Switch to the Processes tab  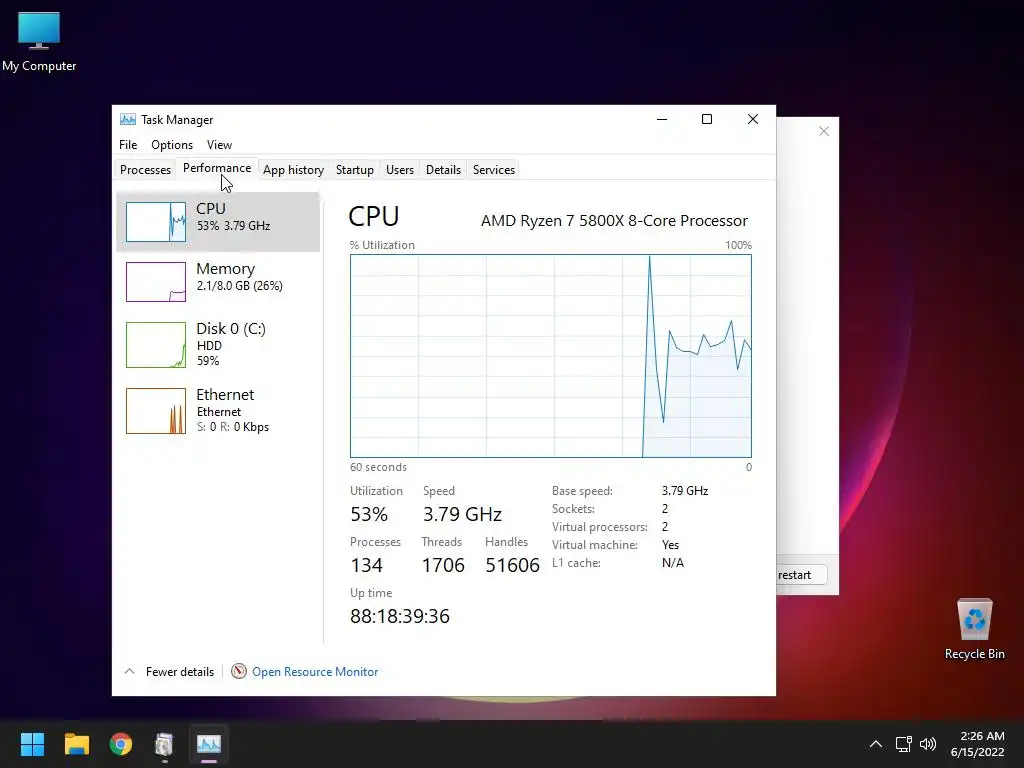[x=145, y=170]
